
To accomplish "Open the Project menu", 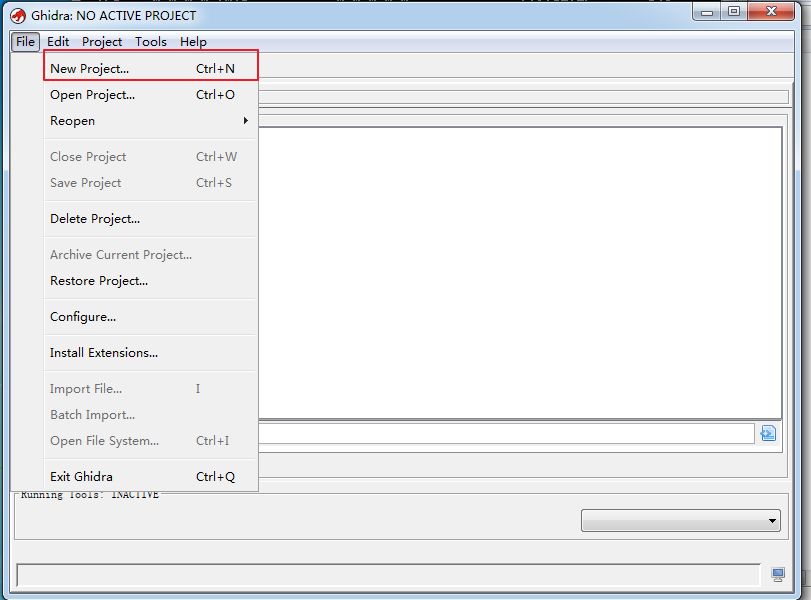I will pos(102,42).
